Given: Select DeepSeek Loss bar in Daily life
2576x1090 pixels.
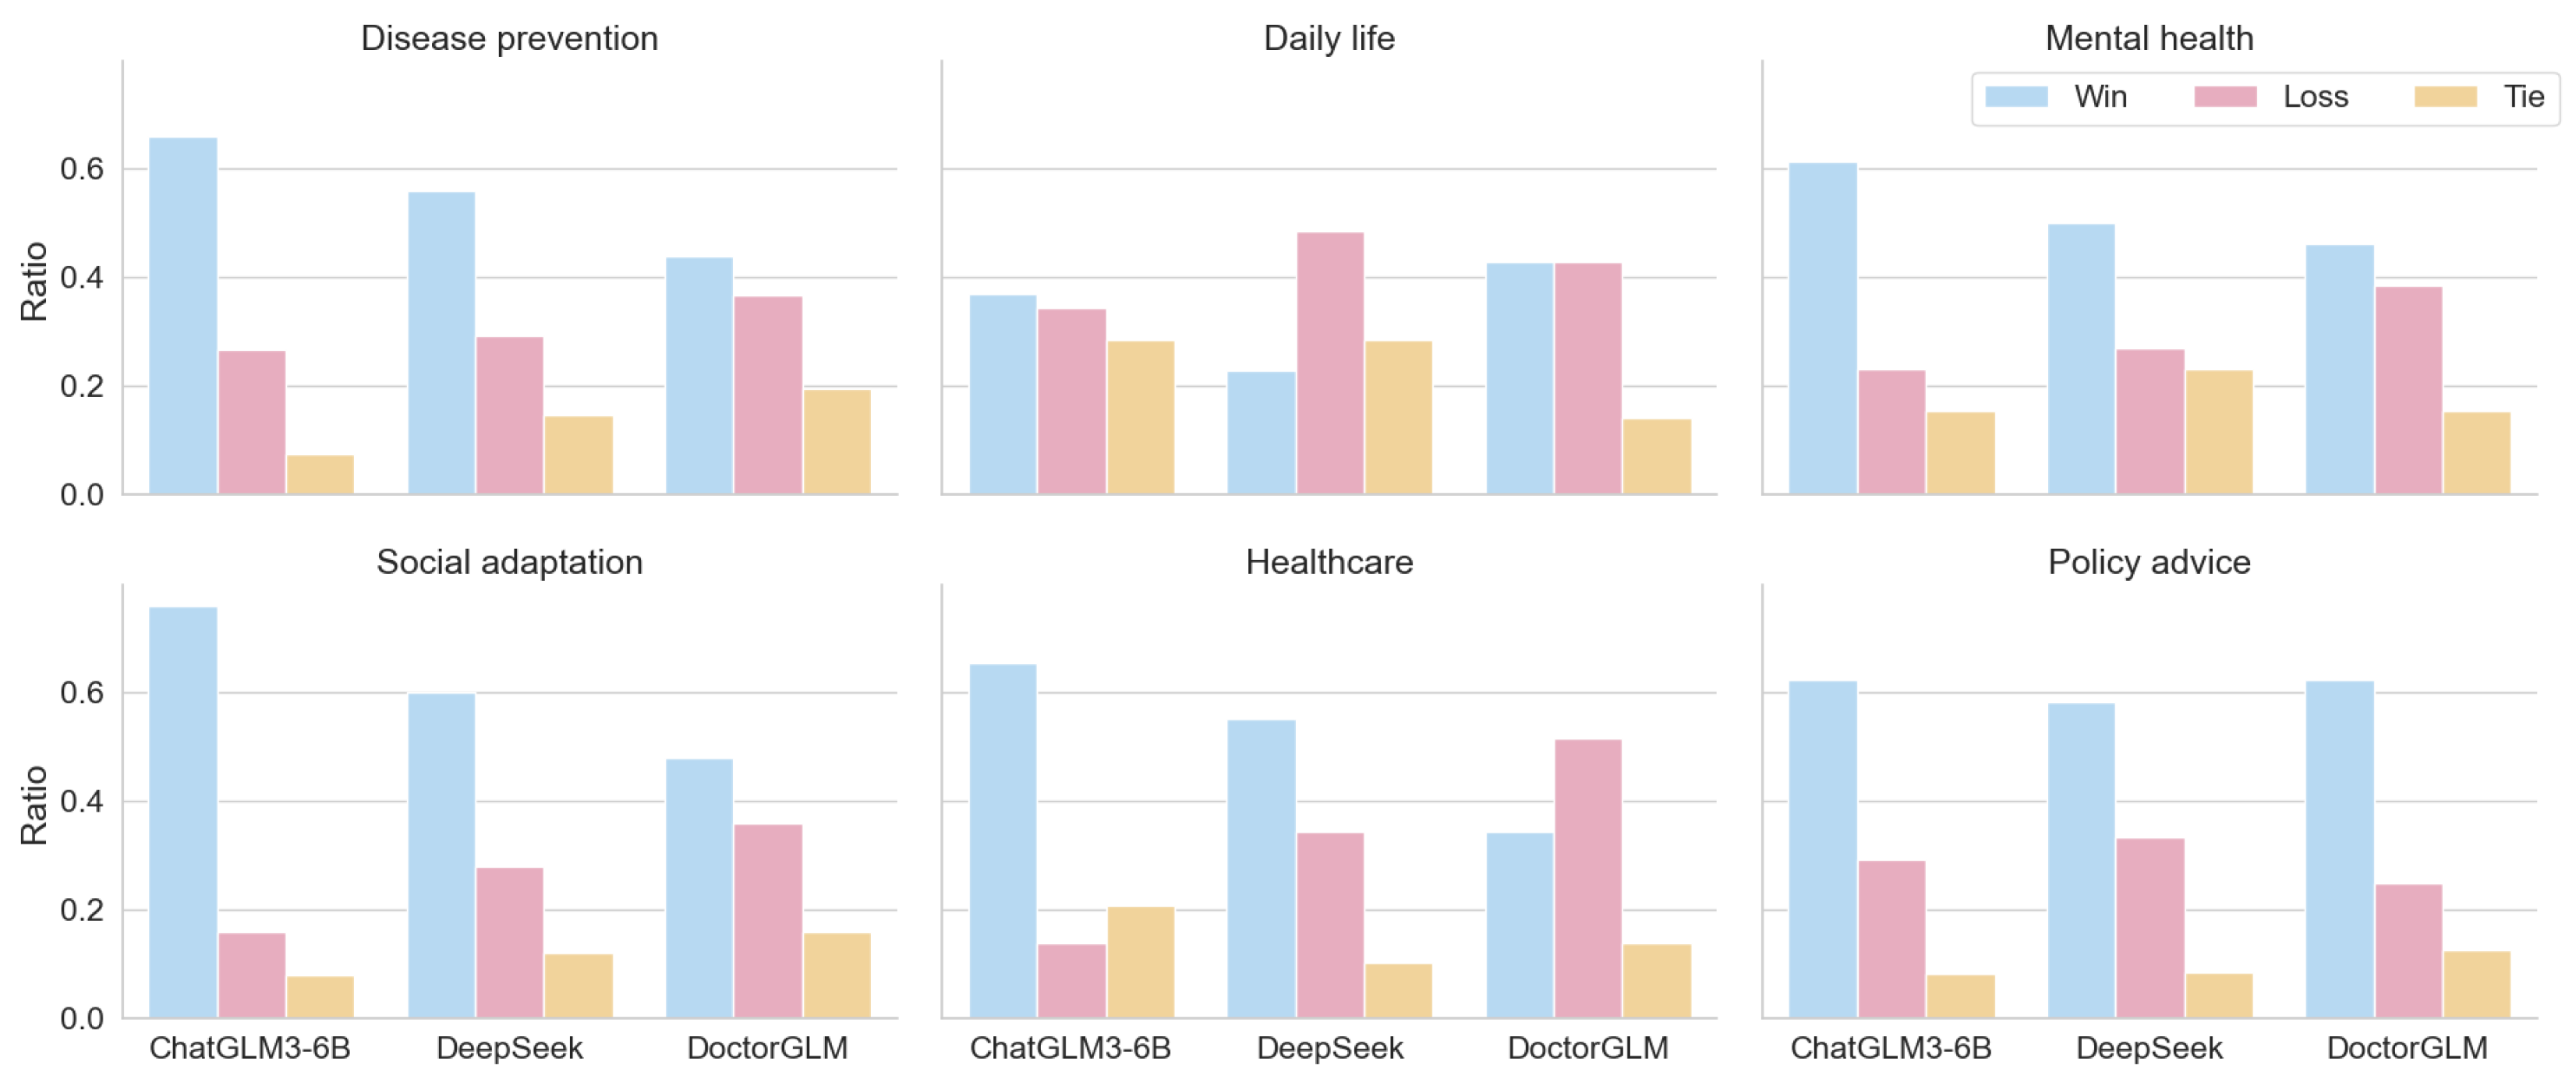Looking at the screenshot, I should point(1330,363).
